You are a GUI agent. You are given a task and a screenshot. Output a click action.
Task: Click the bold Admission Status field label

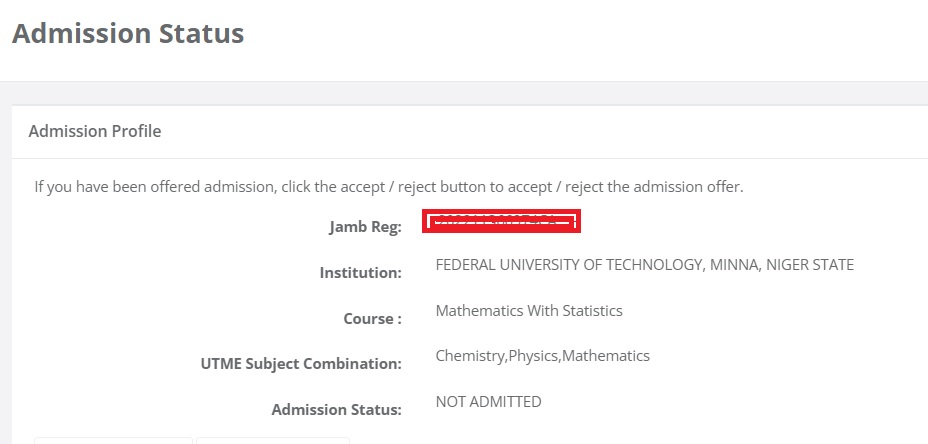pos(336,410)
